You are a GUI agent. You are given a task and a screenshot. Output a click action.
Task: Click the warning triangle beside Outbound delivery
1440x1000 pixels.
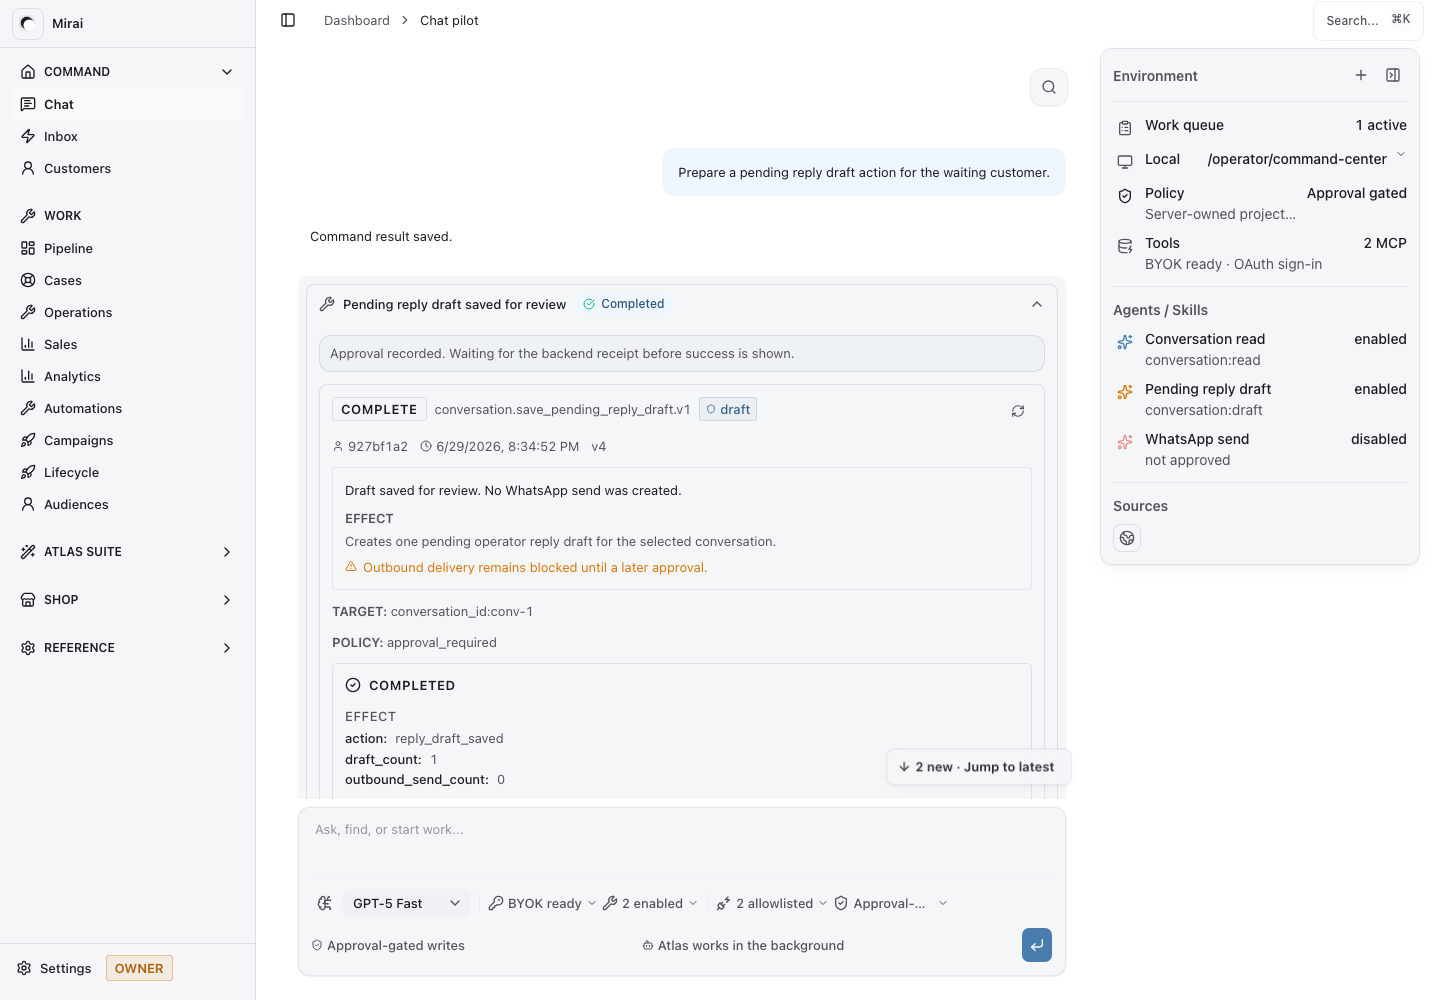(x=351, y=567)
